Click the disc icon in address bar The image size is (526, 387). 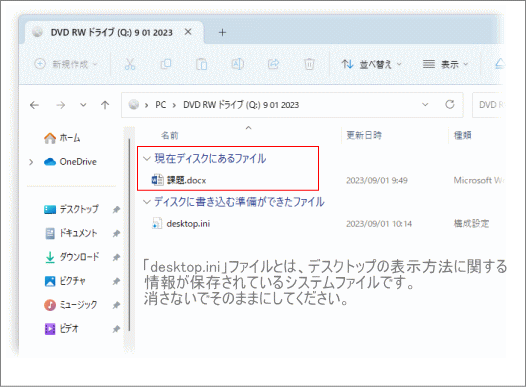pyautogui.click(x=134, y=105)
